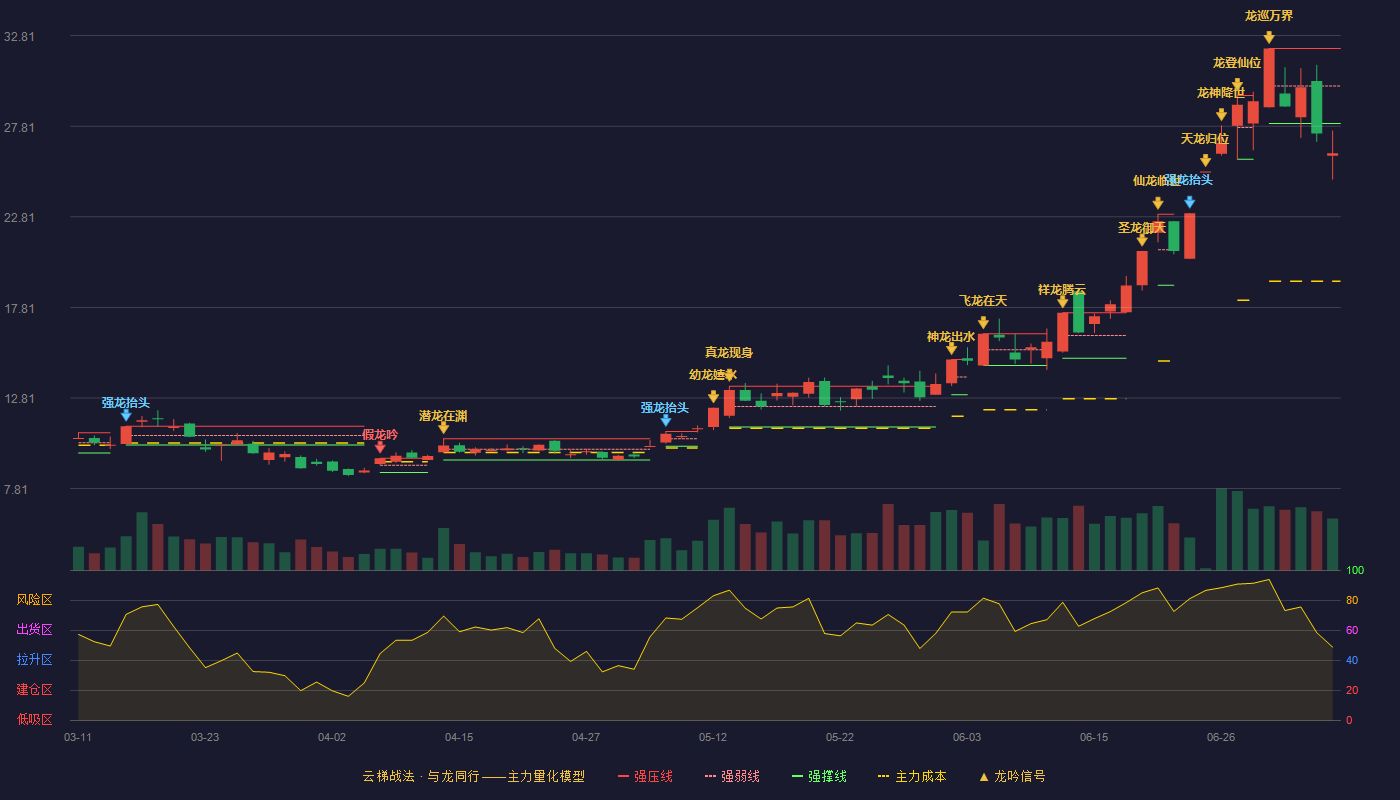Click the 20 value on the right indicator axis
Screen dimensions: 1400x800
(1352, 690)
